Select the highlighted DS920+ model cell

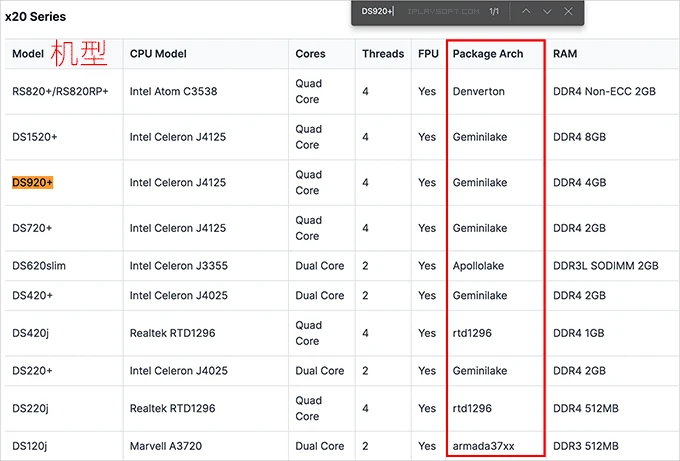tap(33, 183)
